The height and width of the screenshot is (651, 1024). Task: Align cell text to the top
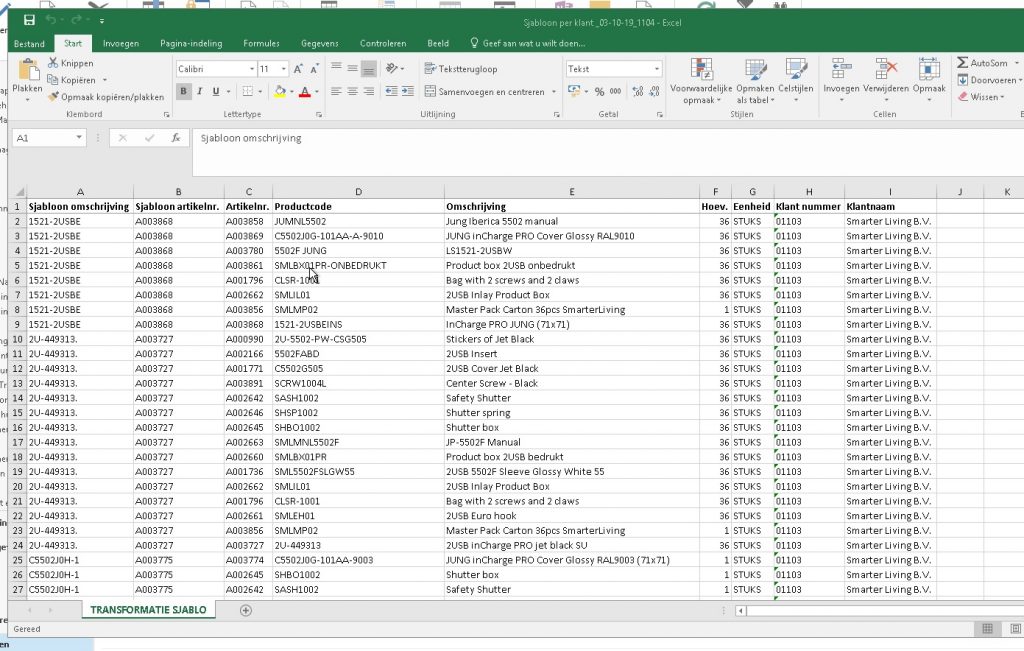336,67
